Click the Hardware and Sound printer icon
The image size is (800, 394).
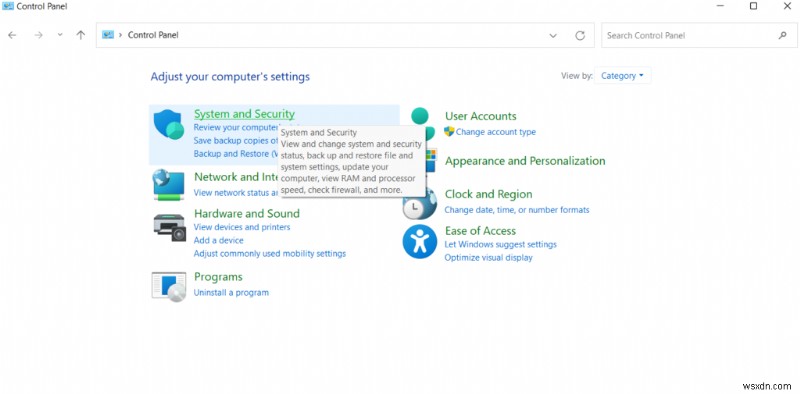coord(169,228)
